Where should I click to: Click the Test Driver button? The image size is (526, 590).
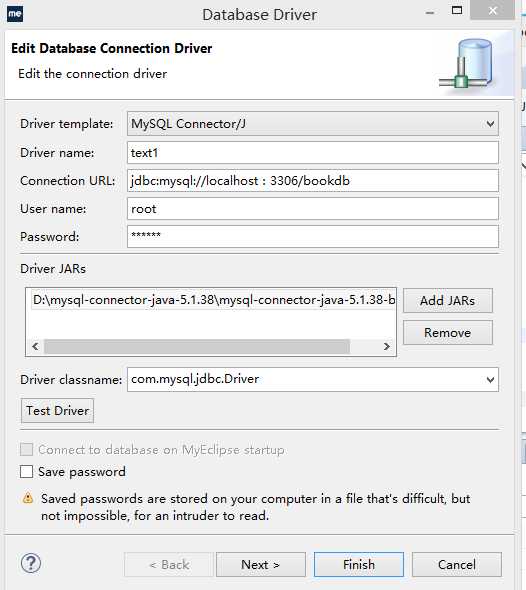(x=57, y=411)
